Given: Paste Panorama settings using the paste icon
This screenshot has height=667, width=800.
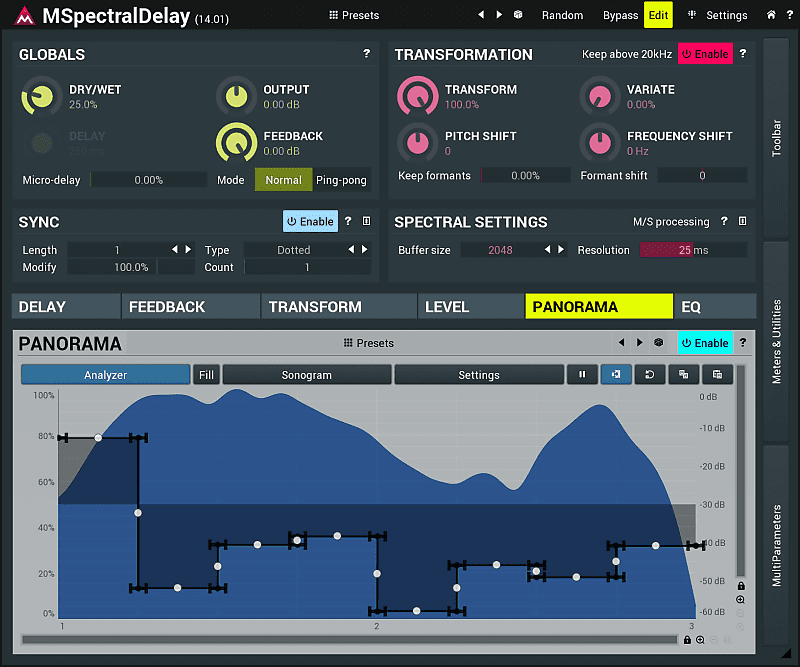Looking at the screenshot, I should point(718,374).
